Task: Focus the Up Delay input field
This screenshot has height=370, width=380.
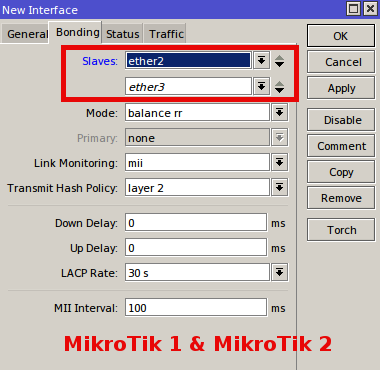Action: tap(196, 247)
